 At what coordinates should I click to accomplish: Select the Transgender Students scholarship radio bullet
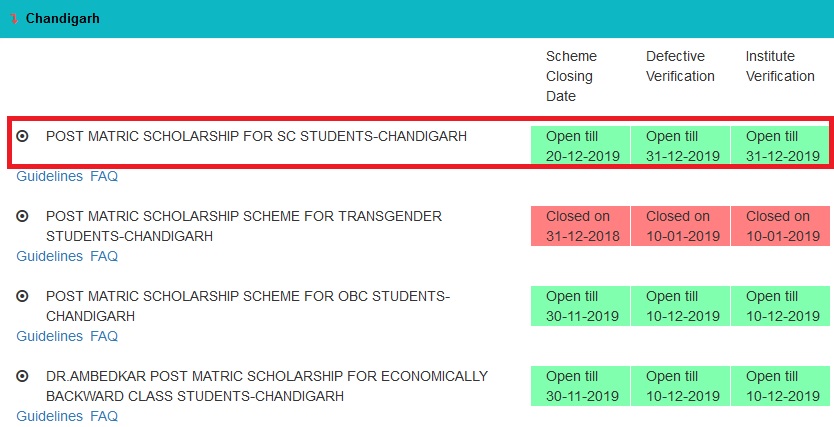point(22,216)
